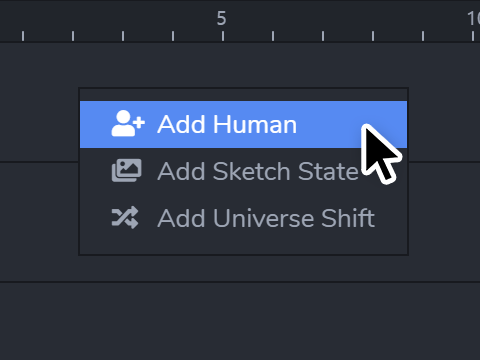Click the ruler tick just after 5
This screenshot has width=480, height=360.
273,36
